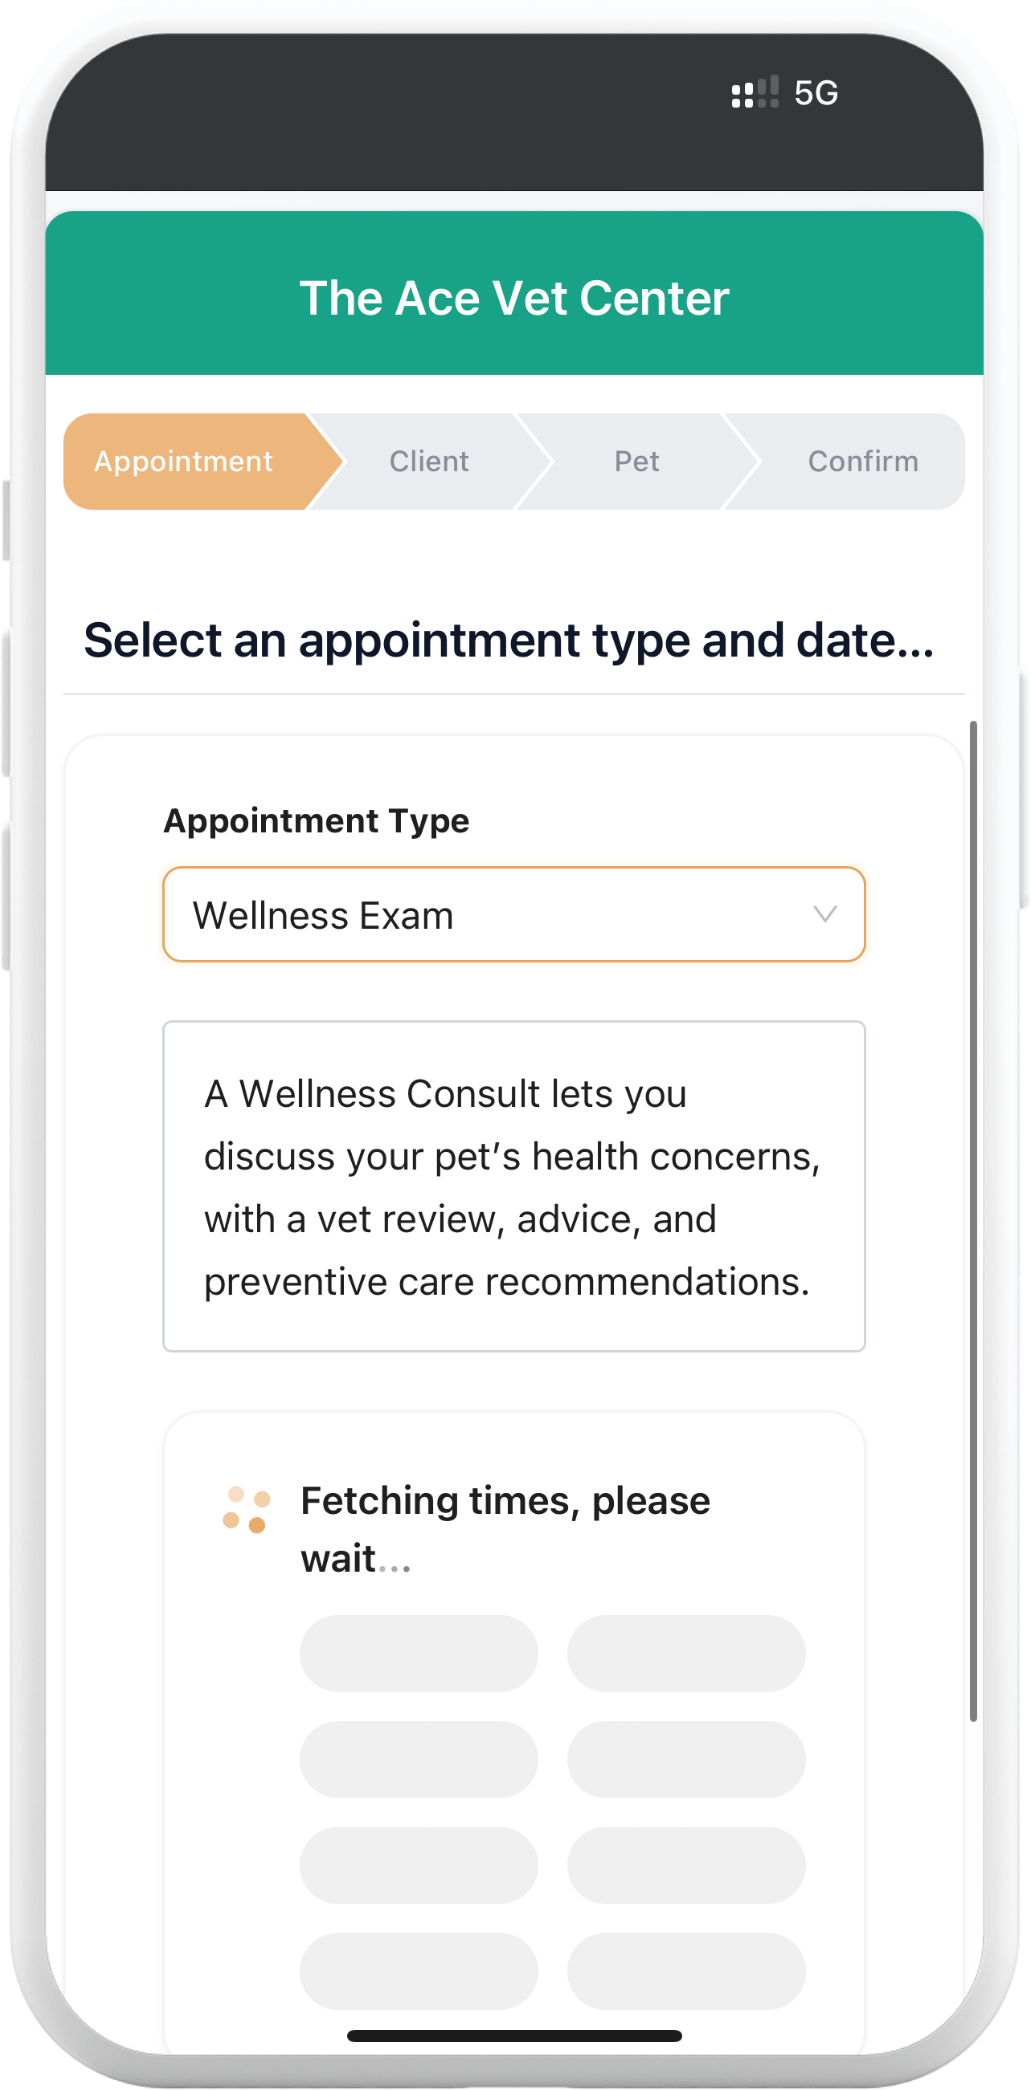Switch to the Pet step
The width and height of the screenshot is (1031, 2091).
tap(636, 461)
